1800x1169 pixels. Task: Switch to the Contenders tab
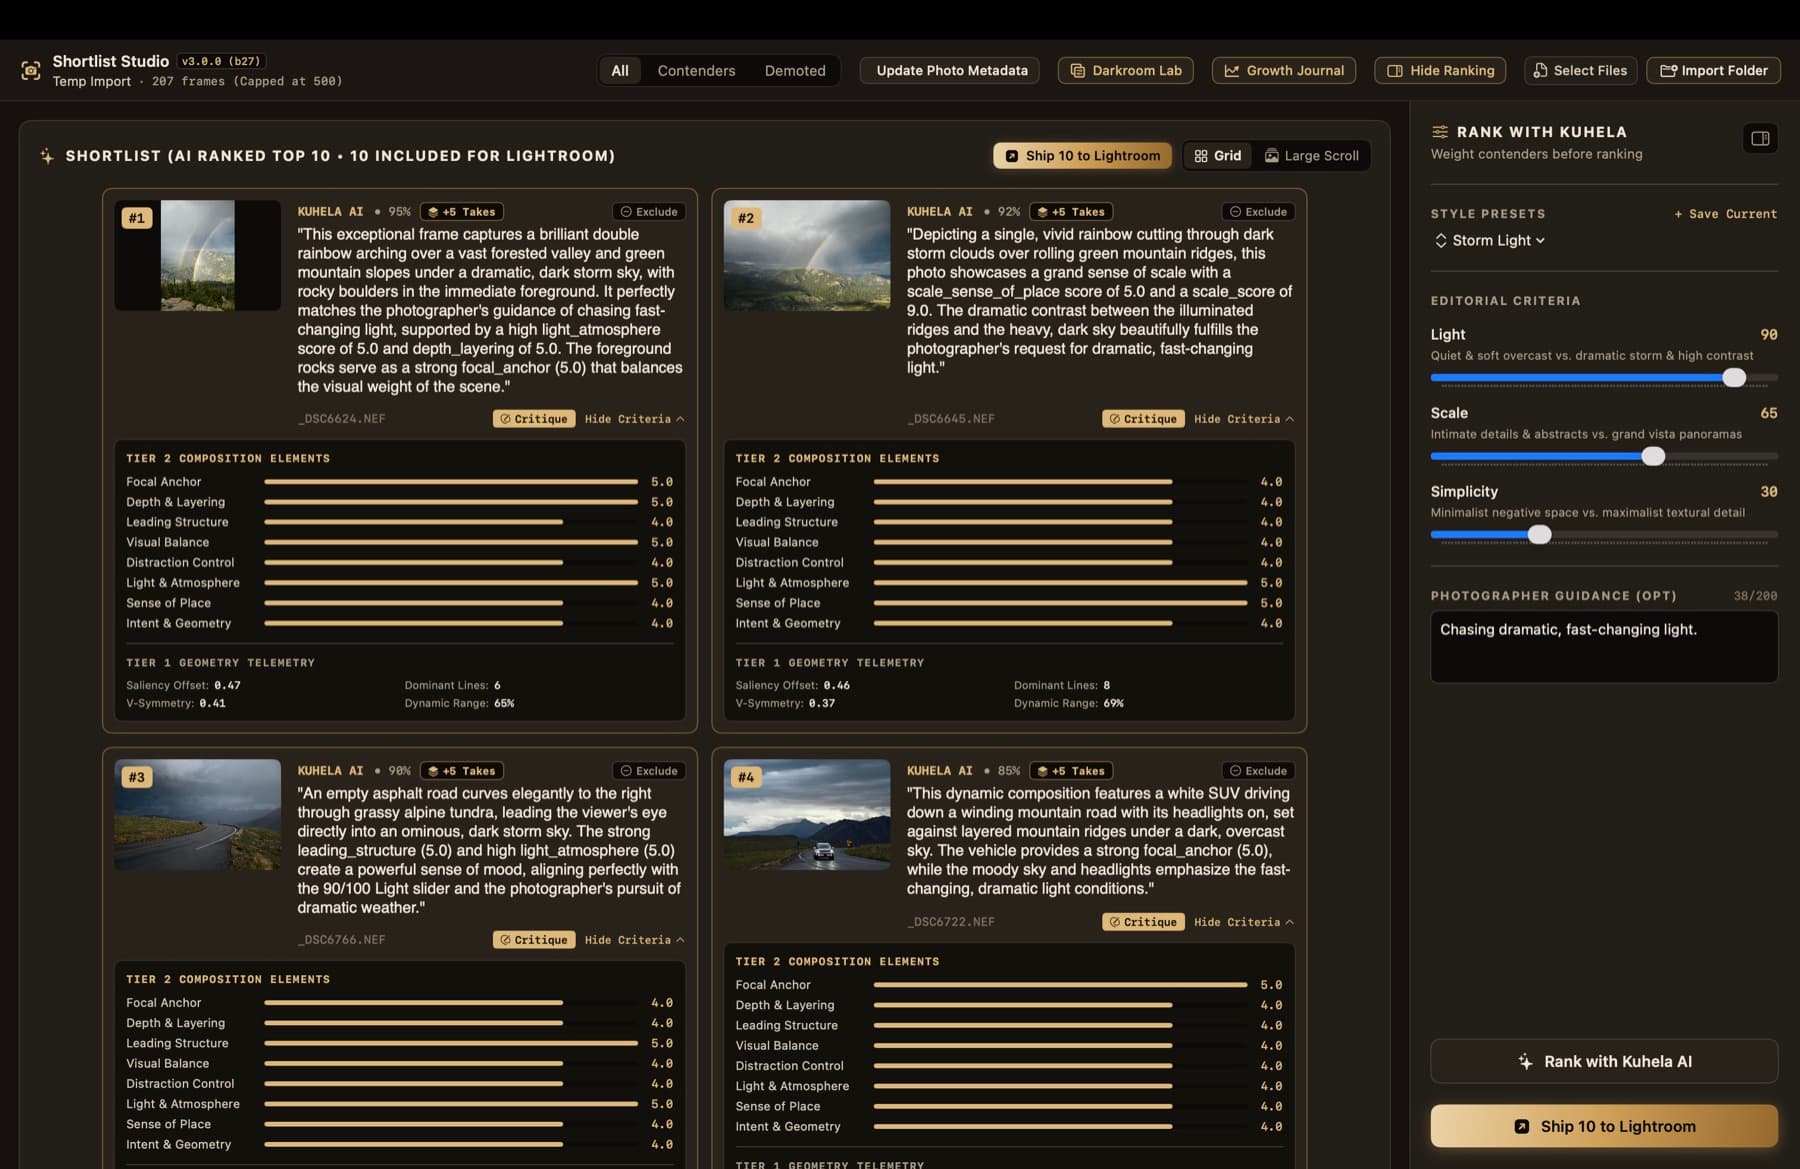[x=696, y=70]
